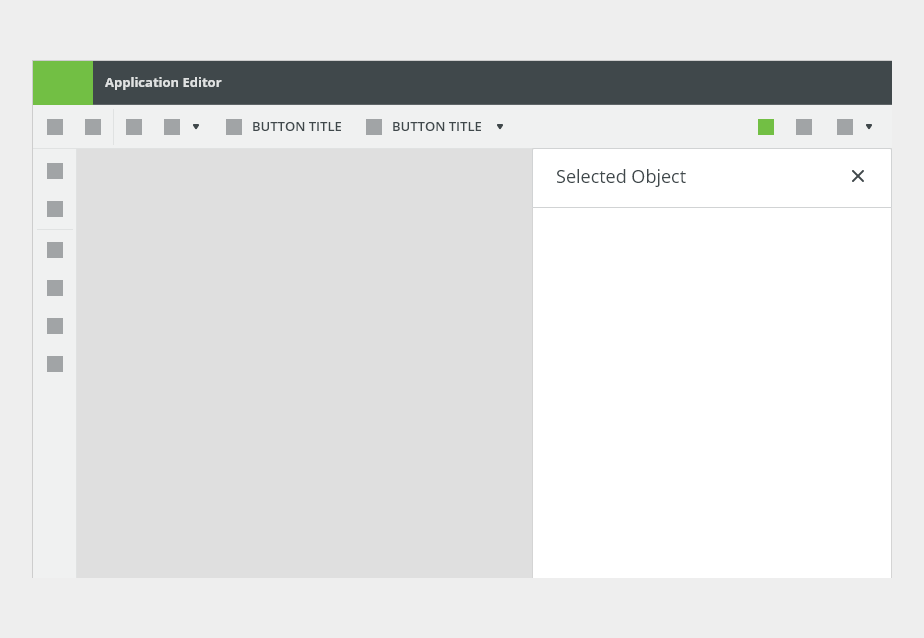This screenshot has height=638, width=924.
Task: Close the Selected Object panel
Action: click(x=857, y=176)
